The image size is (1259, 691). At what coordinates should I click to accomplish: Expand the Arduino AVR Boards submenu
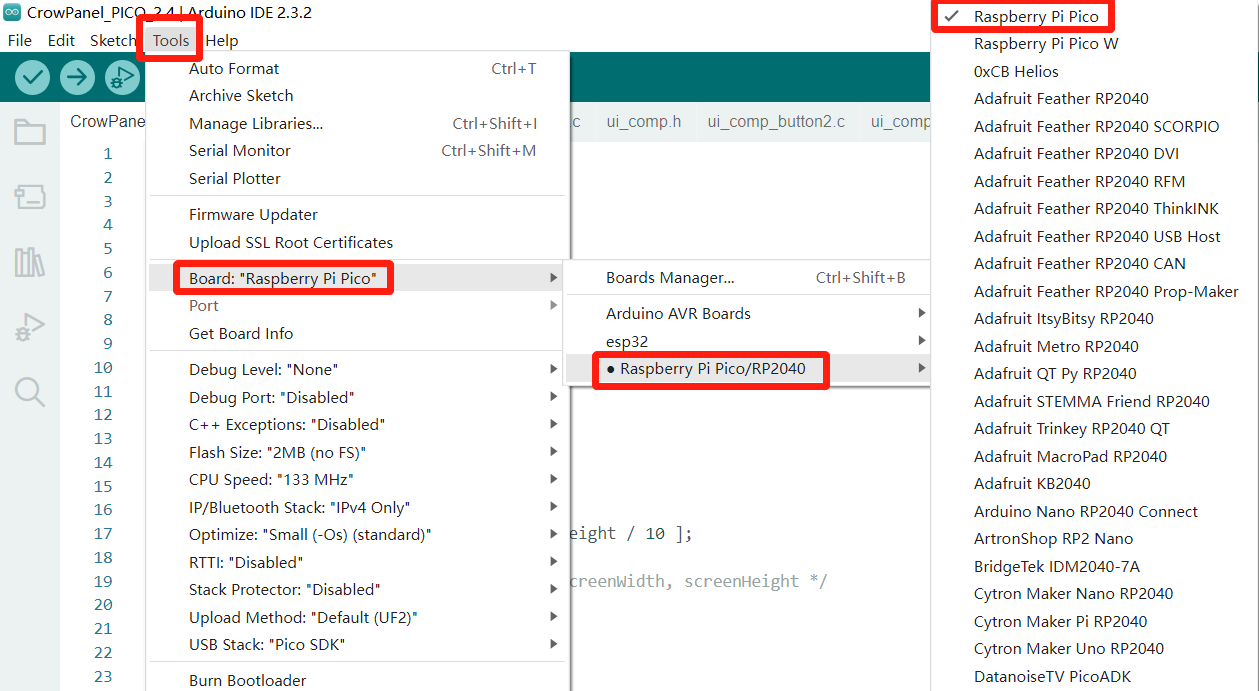tap(747, 314)
